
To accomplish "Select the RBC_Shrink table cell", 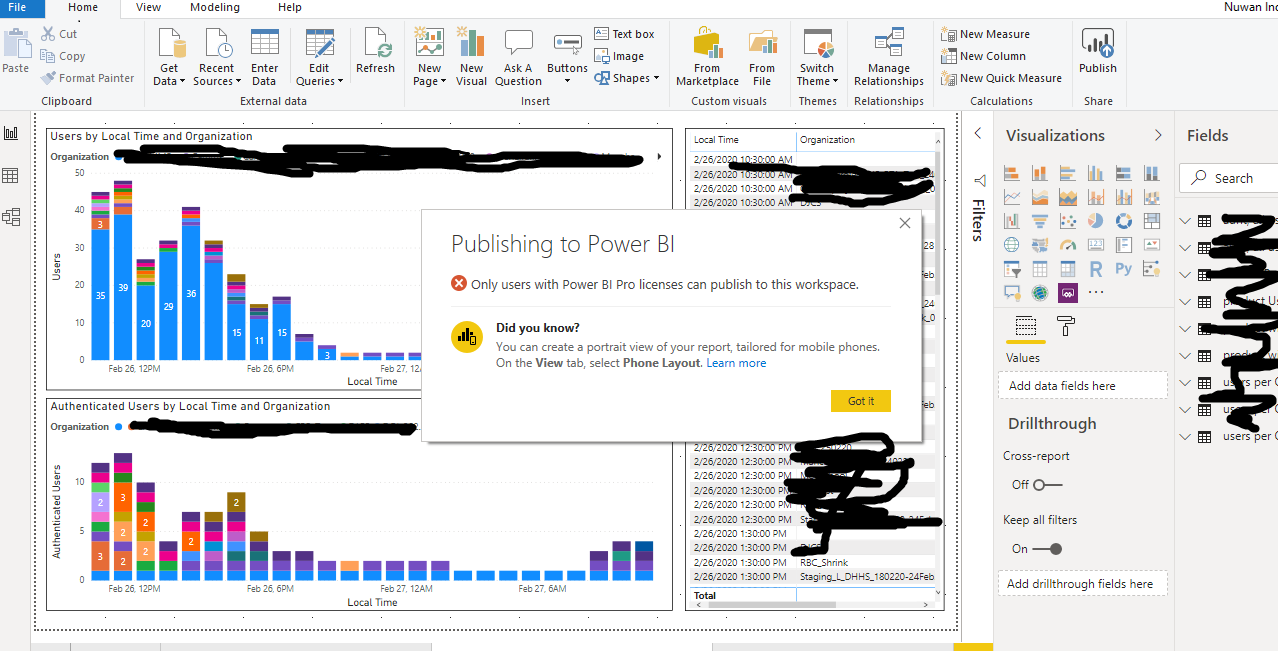I will click(824, 562).
